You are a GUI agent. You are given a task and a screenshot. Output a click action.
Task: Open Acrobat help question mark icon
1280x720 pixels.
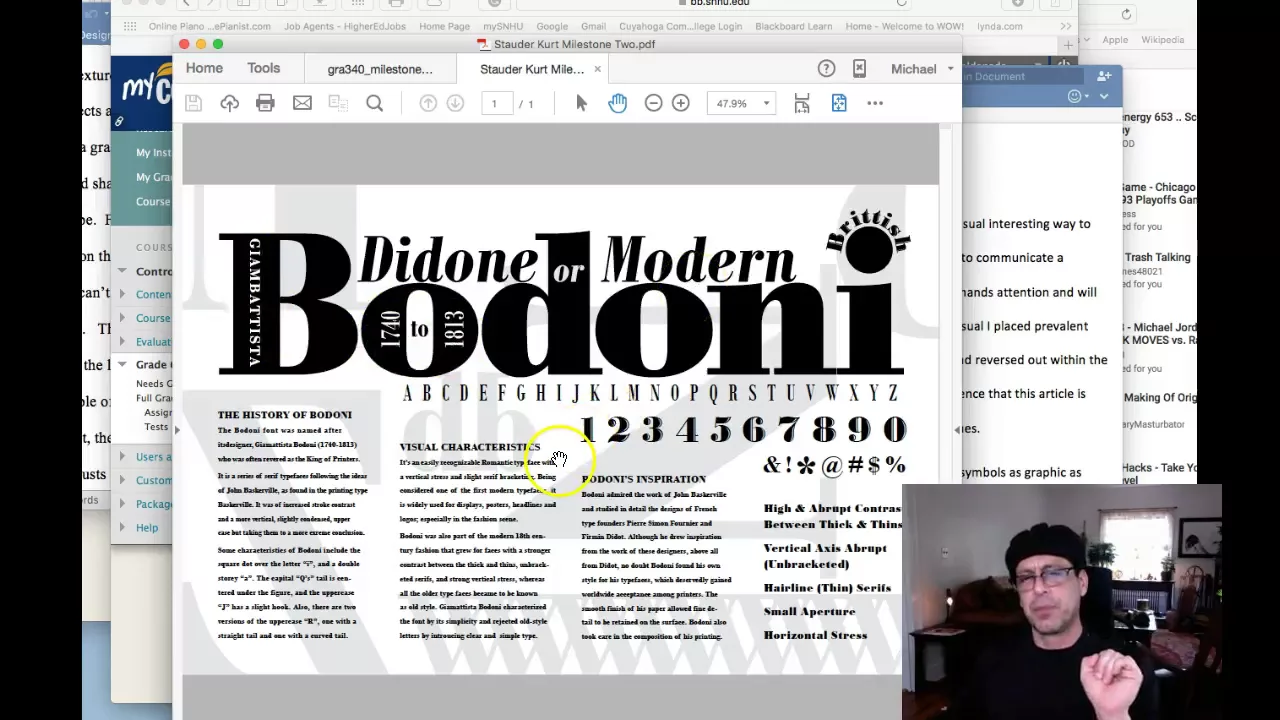pyautogui.click(x=826, y=68)
